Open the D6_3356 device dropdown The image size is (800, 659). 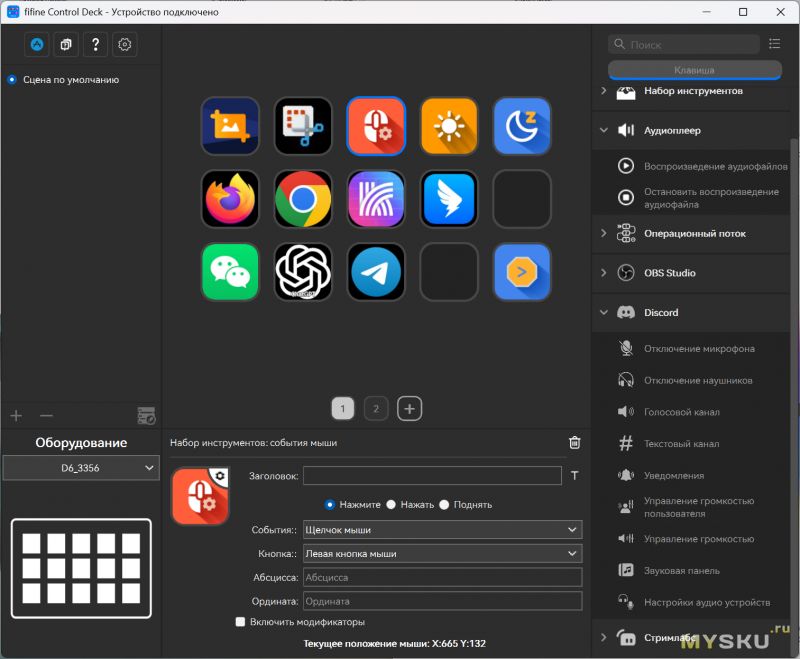pyautogui.click(x=81, y=468)
